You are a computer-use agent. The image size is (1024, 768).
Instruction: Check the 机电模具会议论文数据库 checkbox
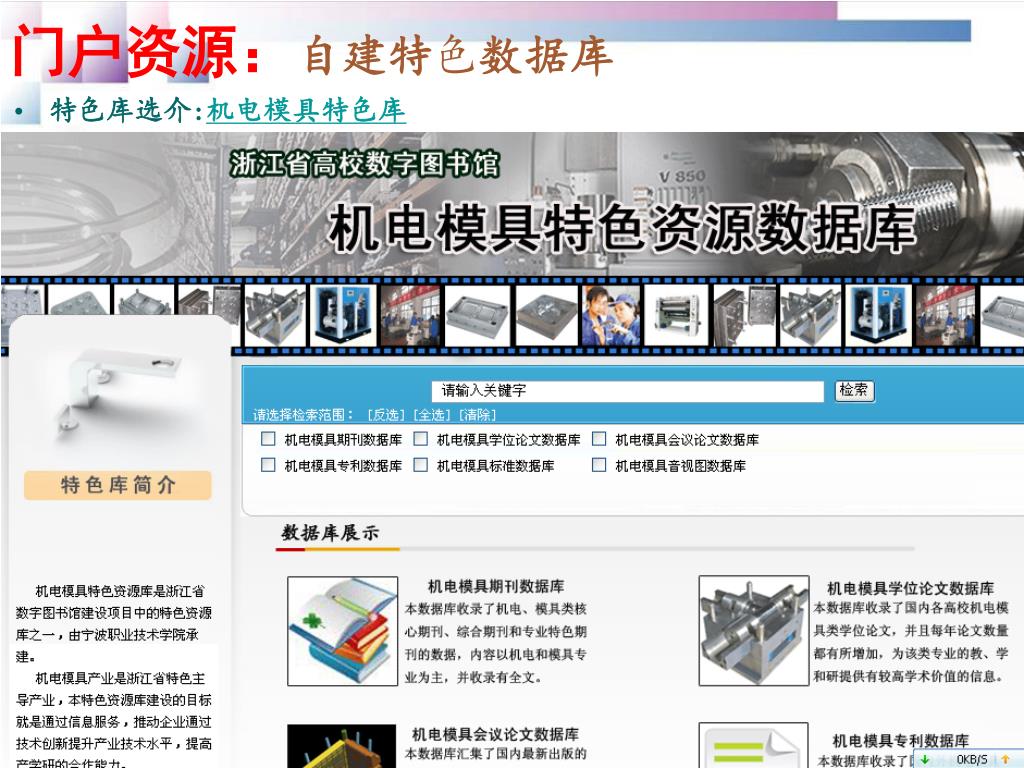point(599,439)
